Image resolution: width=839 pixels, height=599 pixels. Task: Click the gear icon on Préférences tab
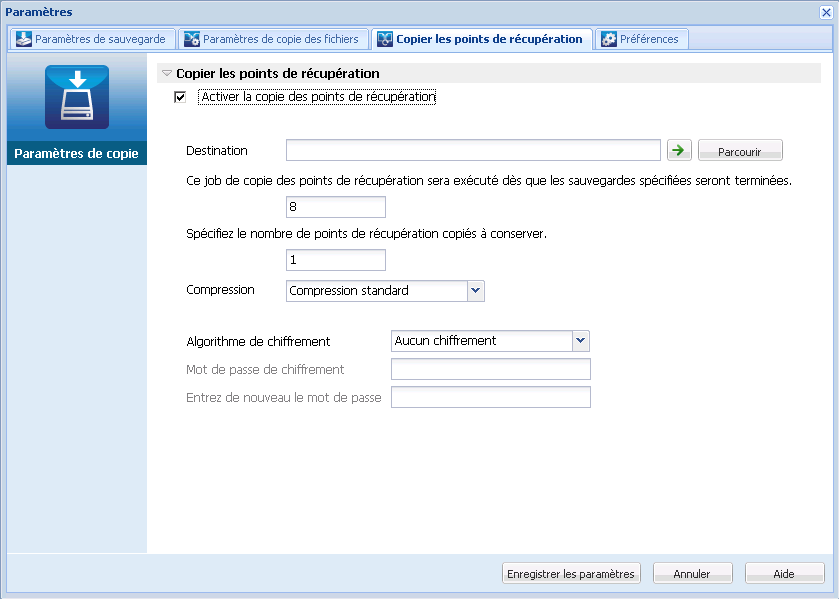point(607,39)
